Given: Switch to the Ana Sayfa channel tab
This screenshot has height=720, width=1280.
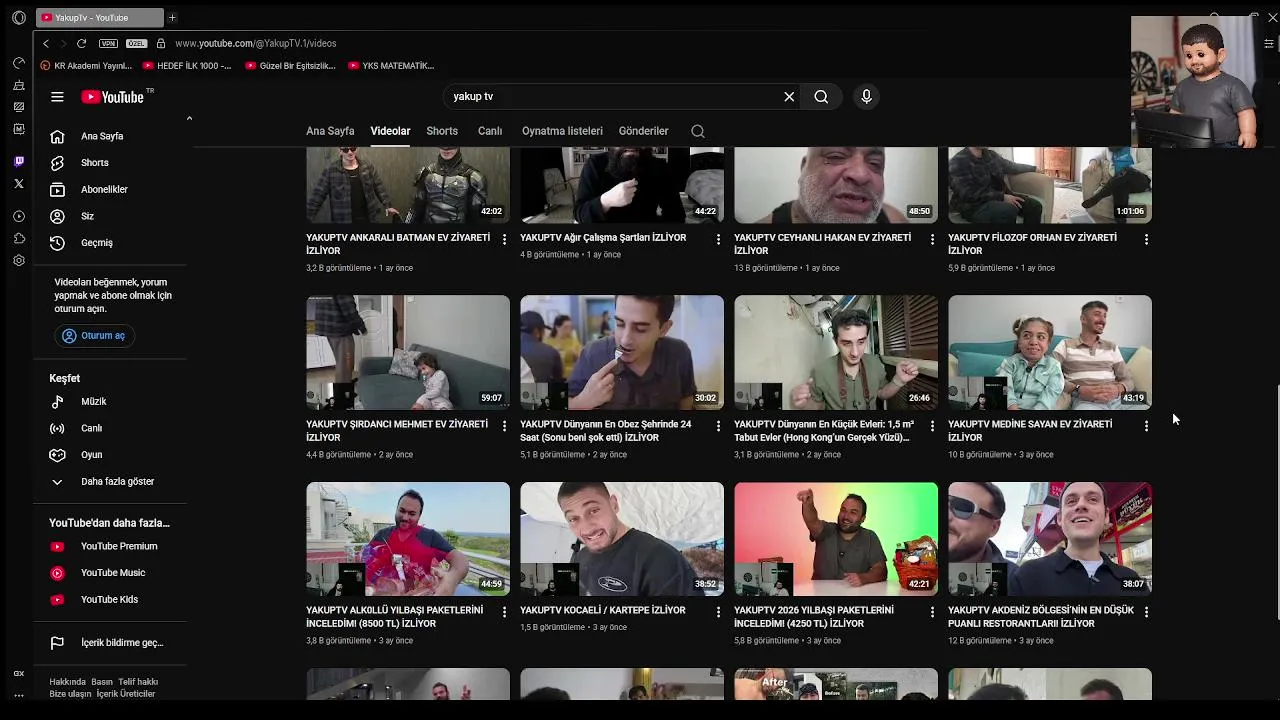Looking at the screenshot, I should 330,131.
